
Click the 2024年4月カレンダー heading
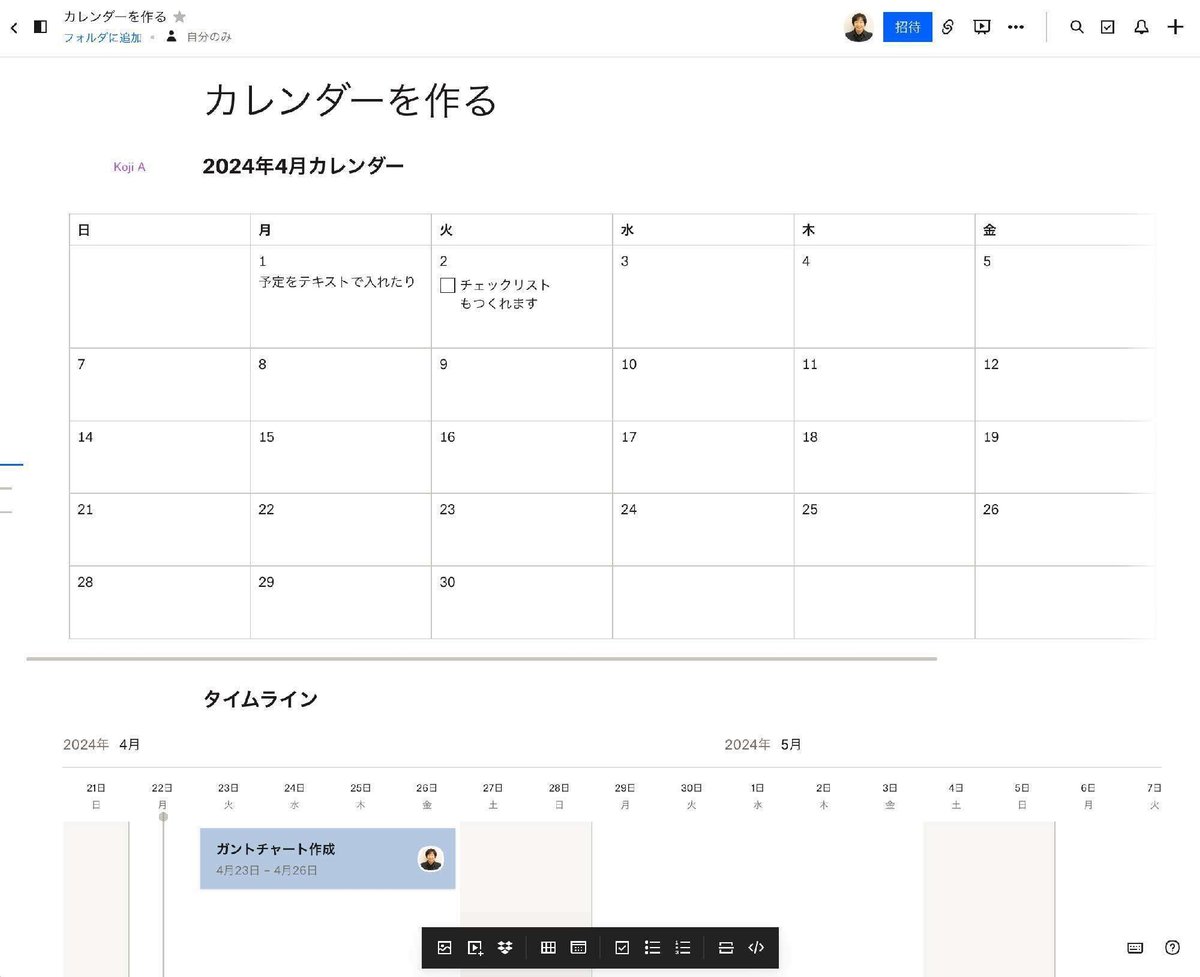pos(303,166)
